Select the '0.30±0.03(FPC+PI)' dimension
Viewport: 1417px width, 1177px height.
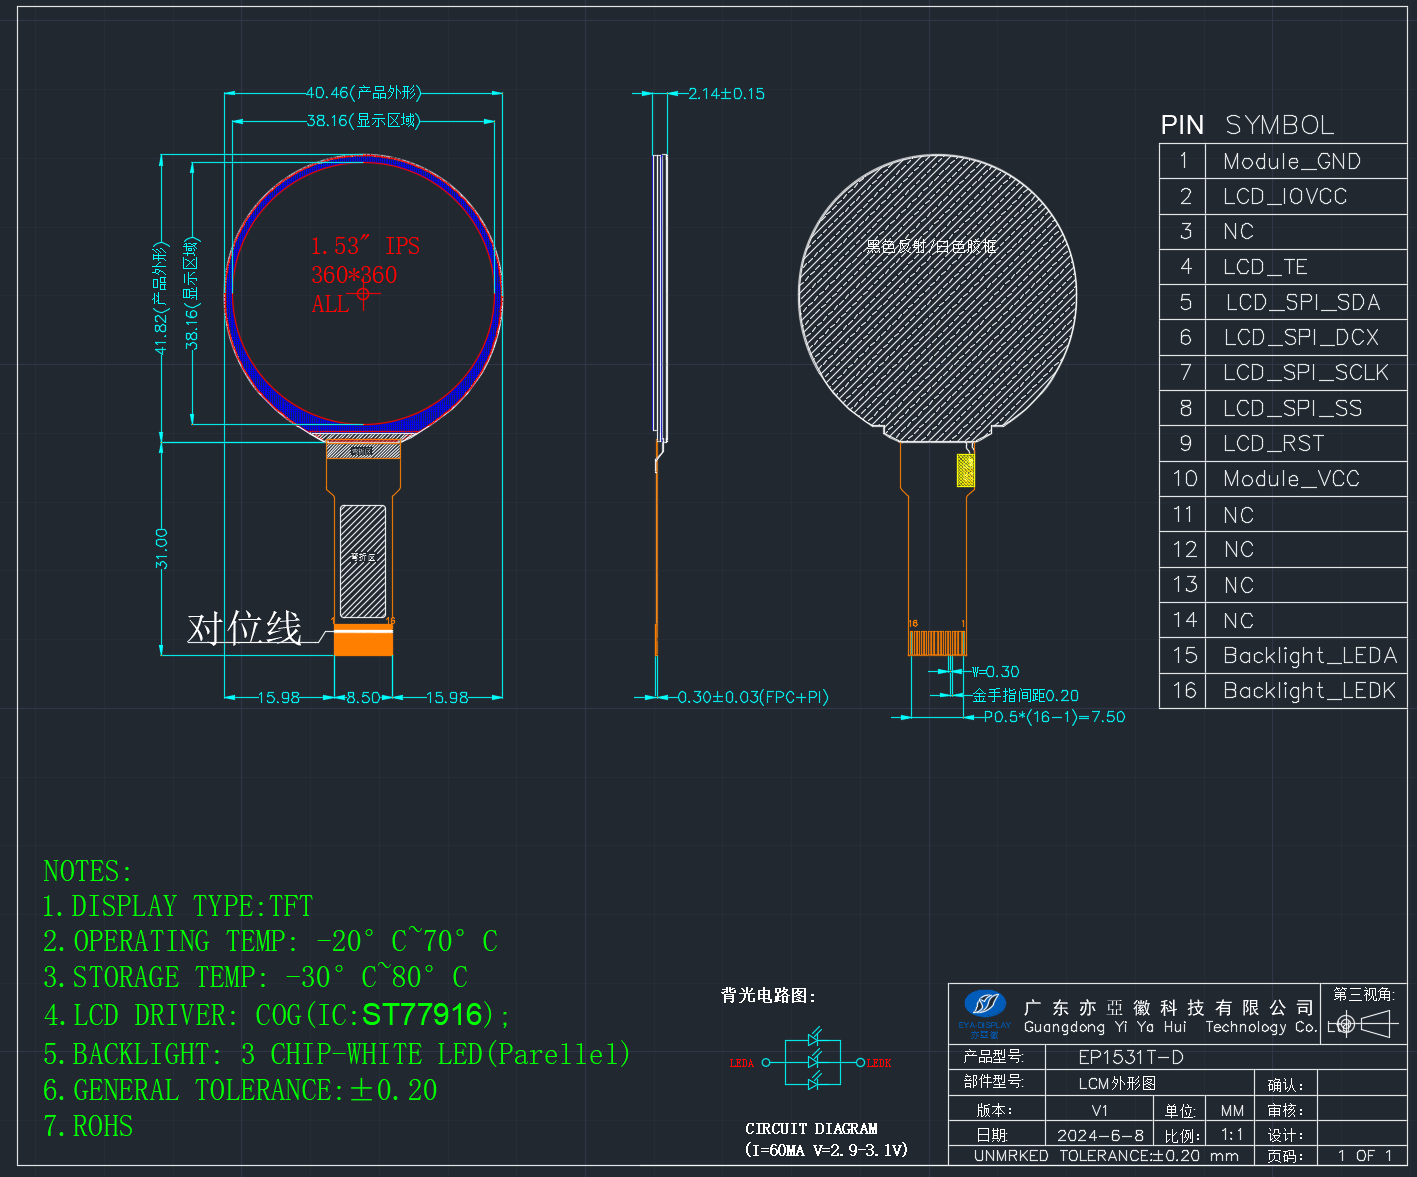(753, 697)
